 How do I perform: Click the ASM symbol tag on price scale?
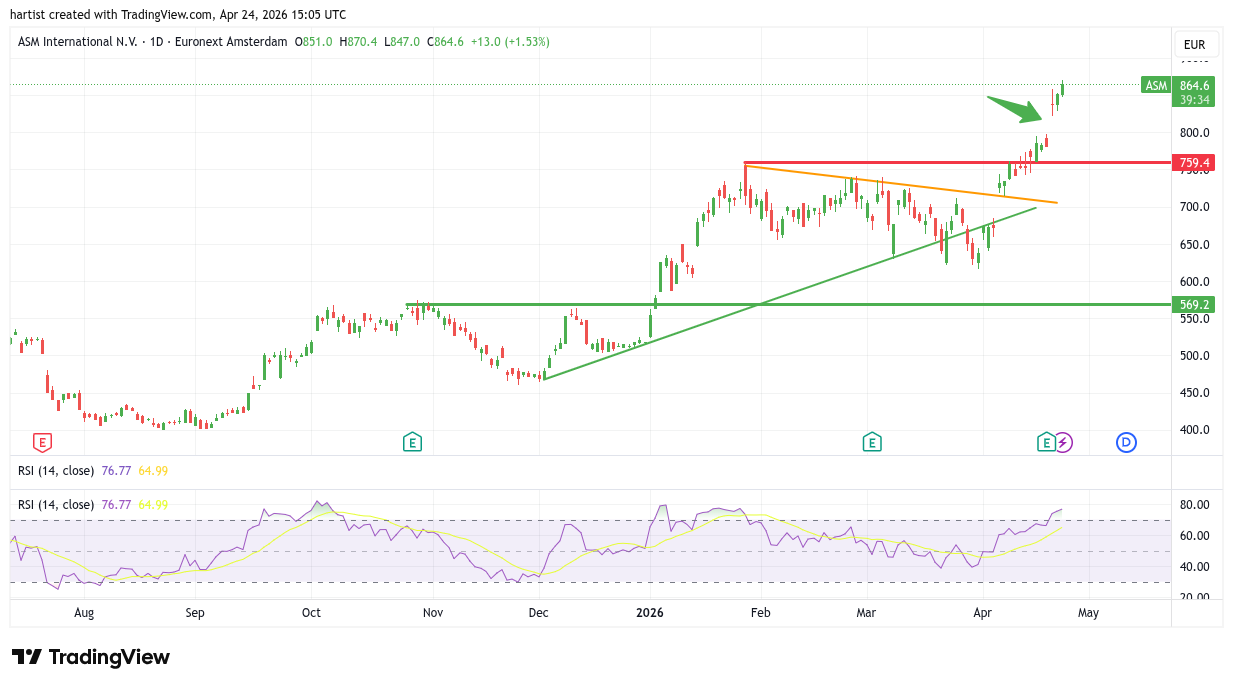pyautogui.click(x=1156, y=86)
